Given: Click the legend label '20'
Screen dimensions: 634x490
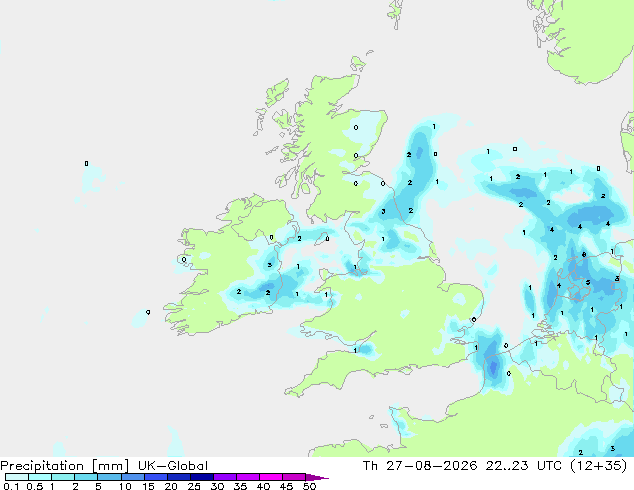Looking at the screenshot, I should click(171, 486).
